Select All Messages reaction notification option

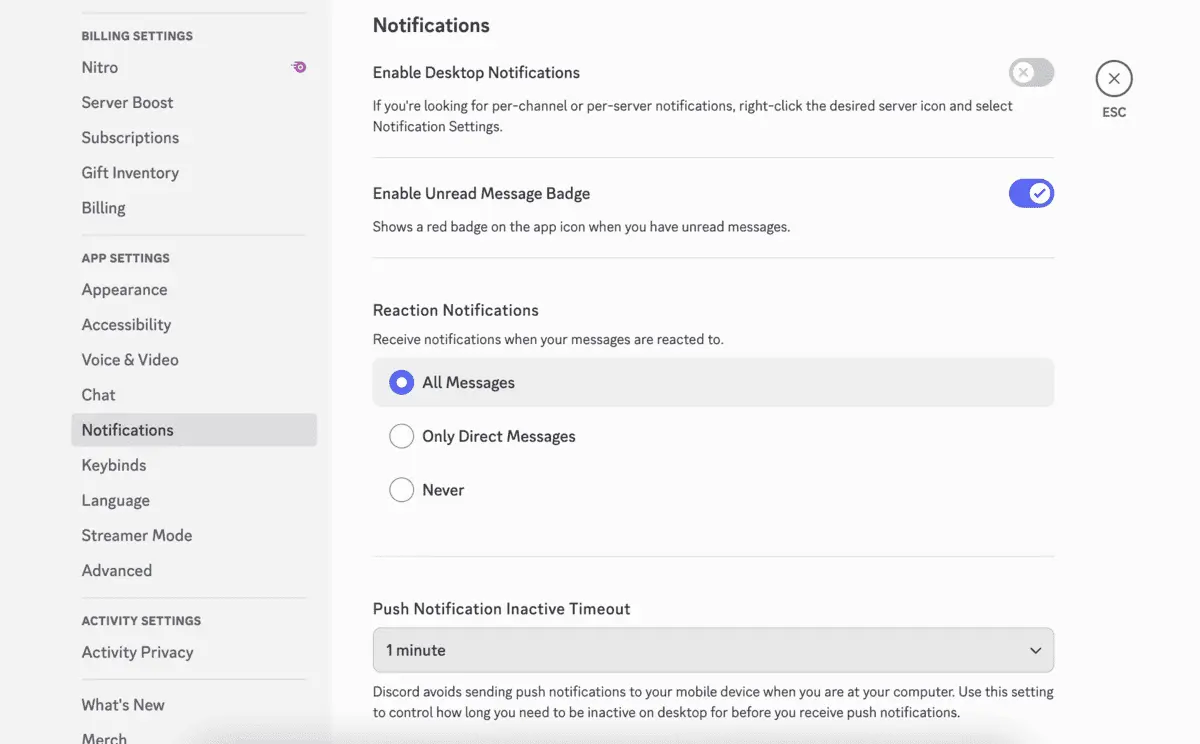pyautogui.click(x=400, y=382)
